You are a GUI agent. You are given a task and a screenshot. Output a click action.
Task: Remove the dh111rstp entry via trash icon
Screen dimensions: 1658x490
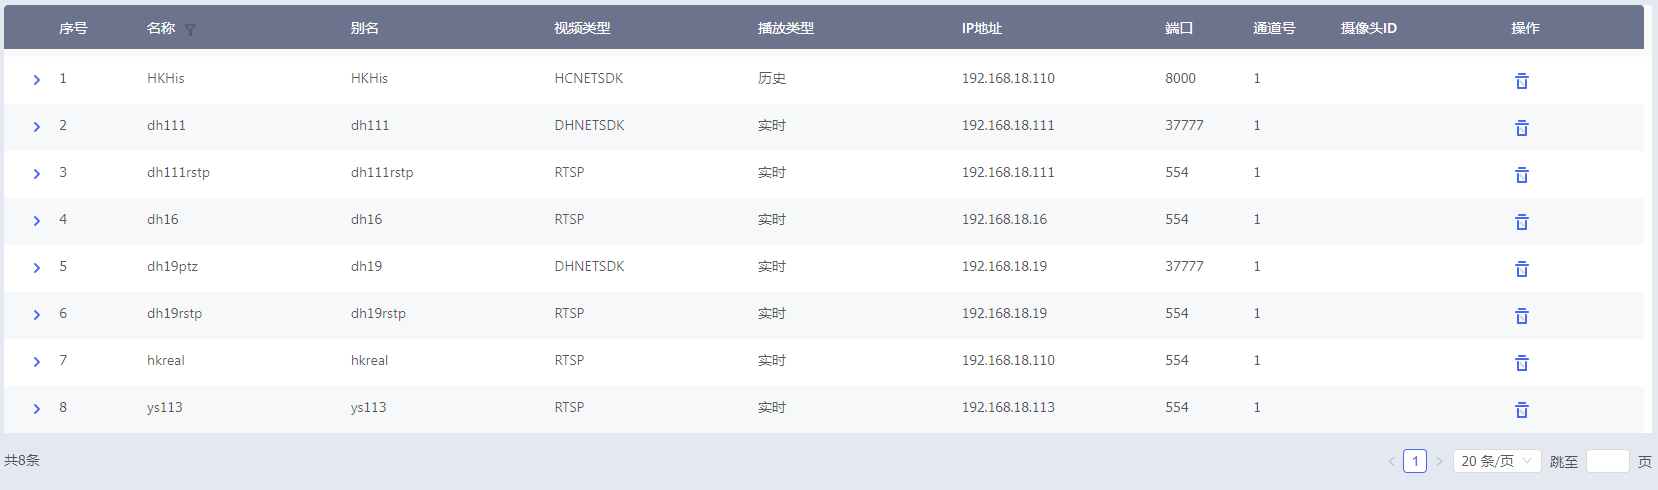[1521, 175]
